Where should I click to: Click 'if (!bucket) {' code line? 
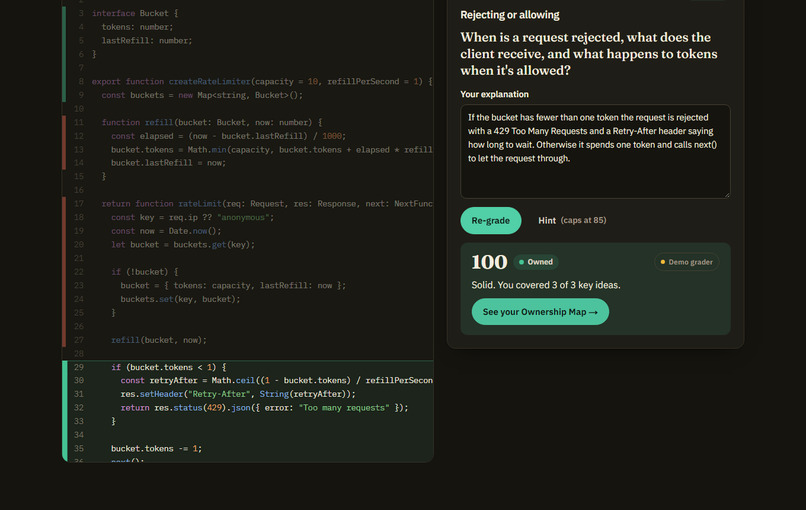144,272
